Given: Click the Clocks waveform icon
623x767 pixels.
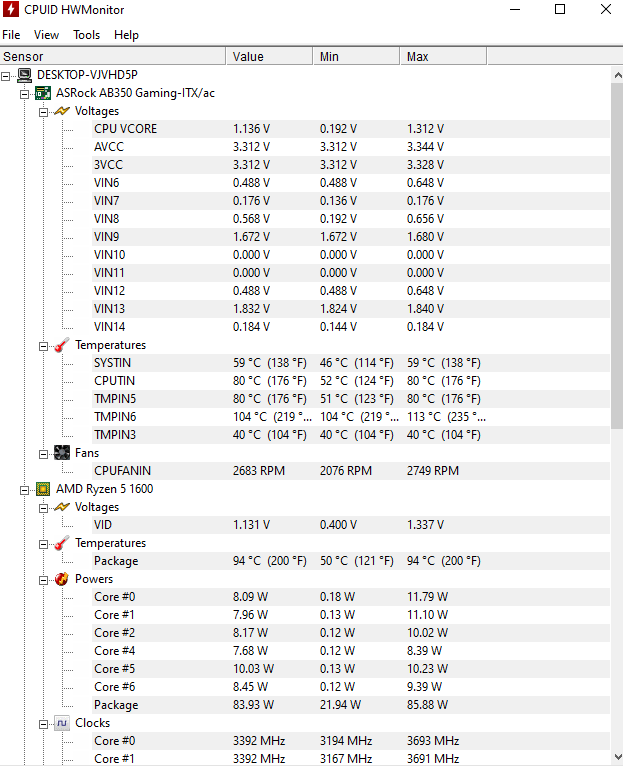Looking at the screenshot, I should 62,723.
